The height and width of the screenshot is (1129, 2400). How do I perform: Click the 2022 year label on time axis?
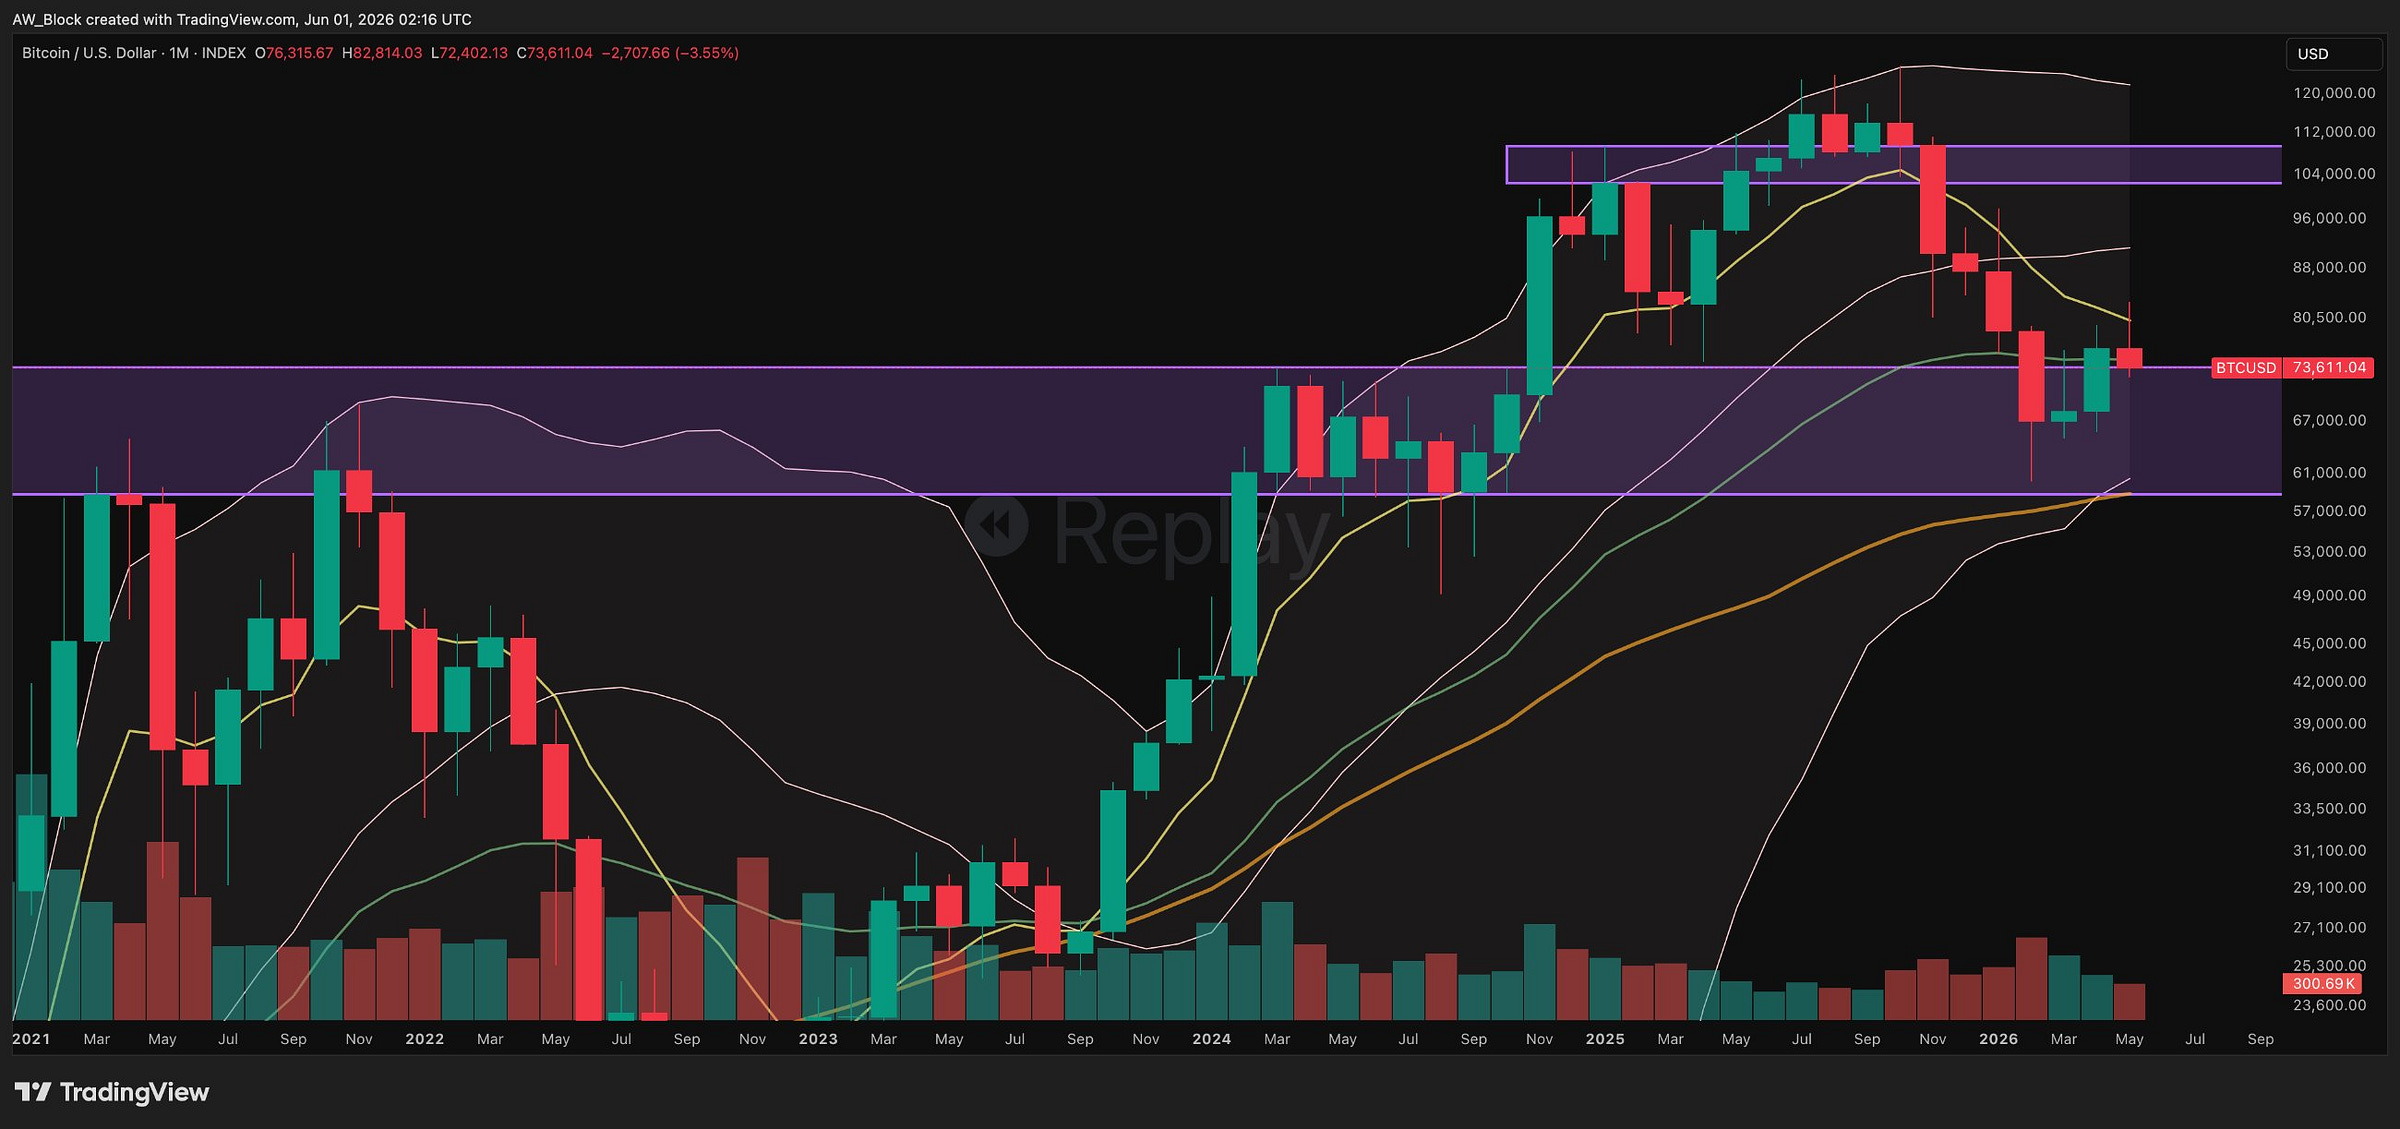[425, 1039]
